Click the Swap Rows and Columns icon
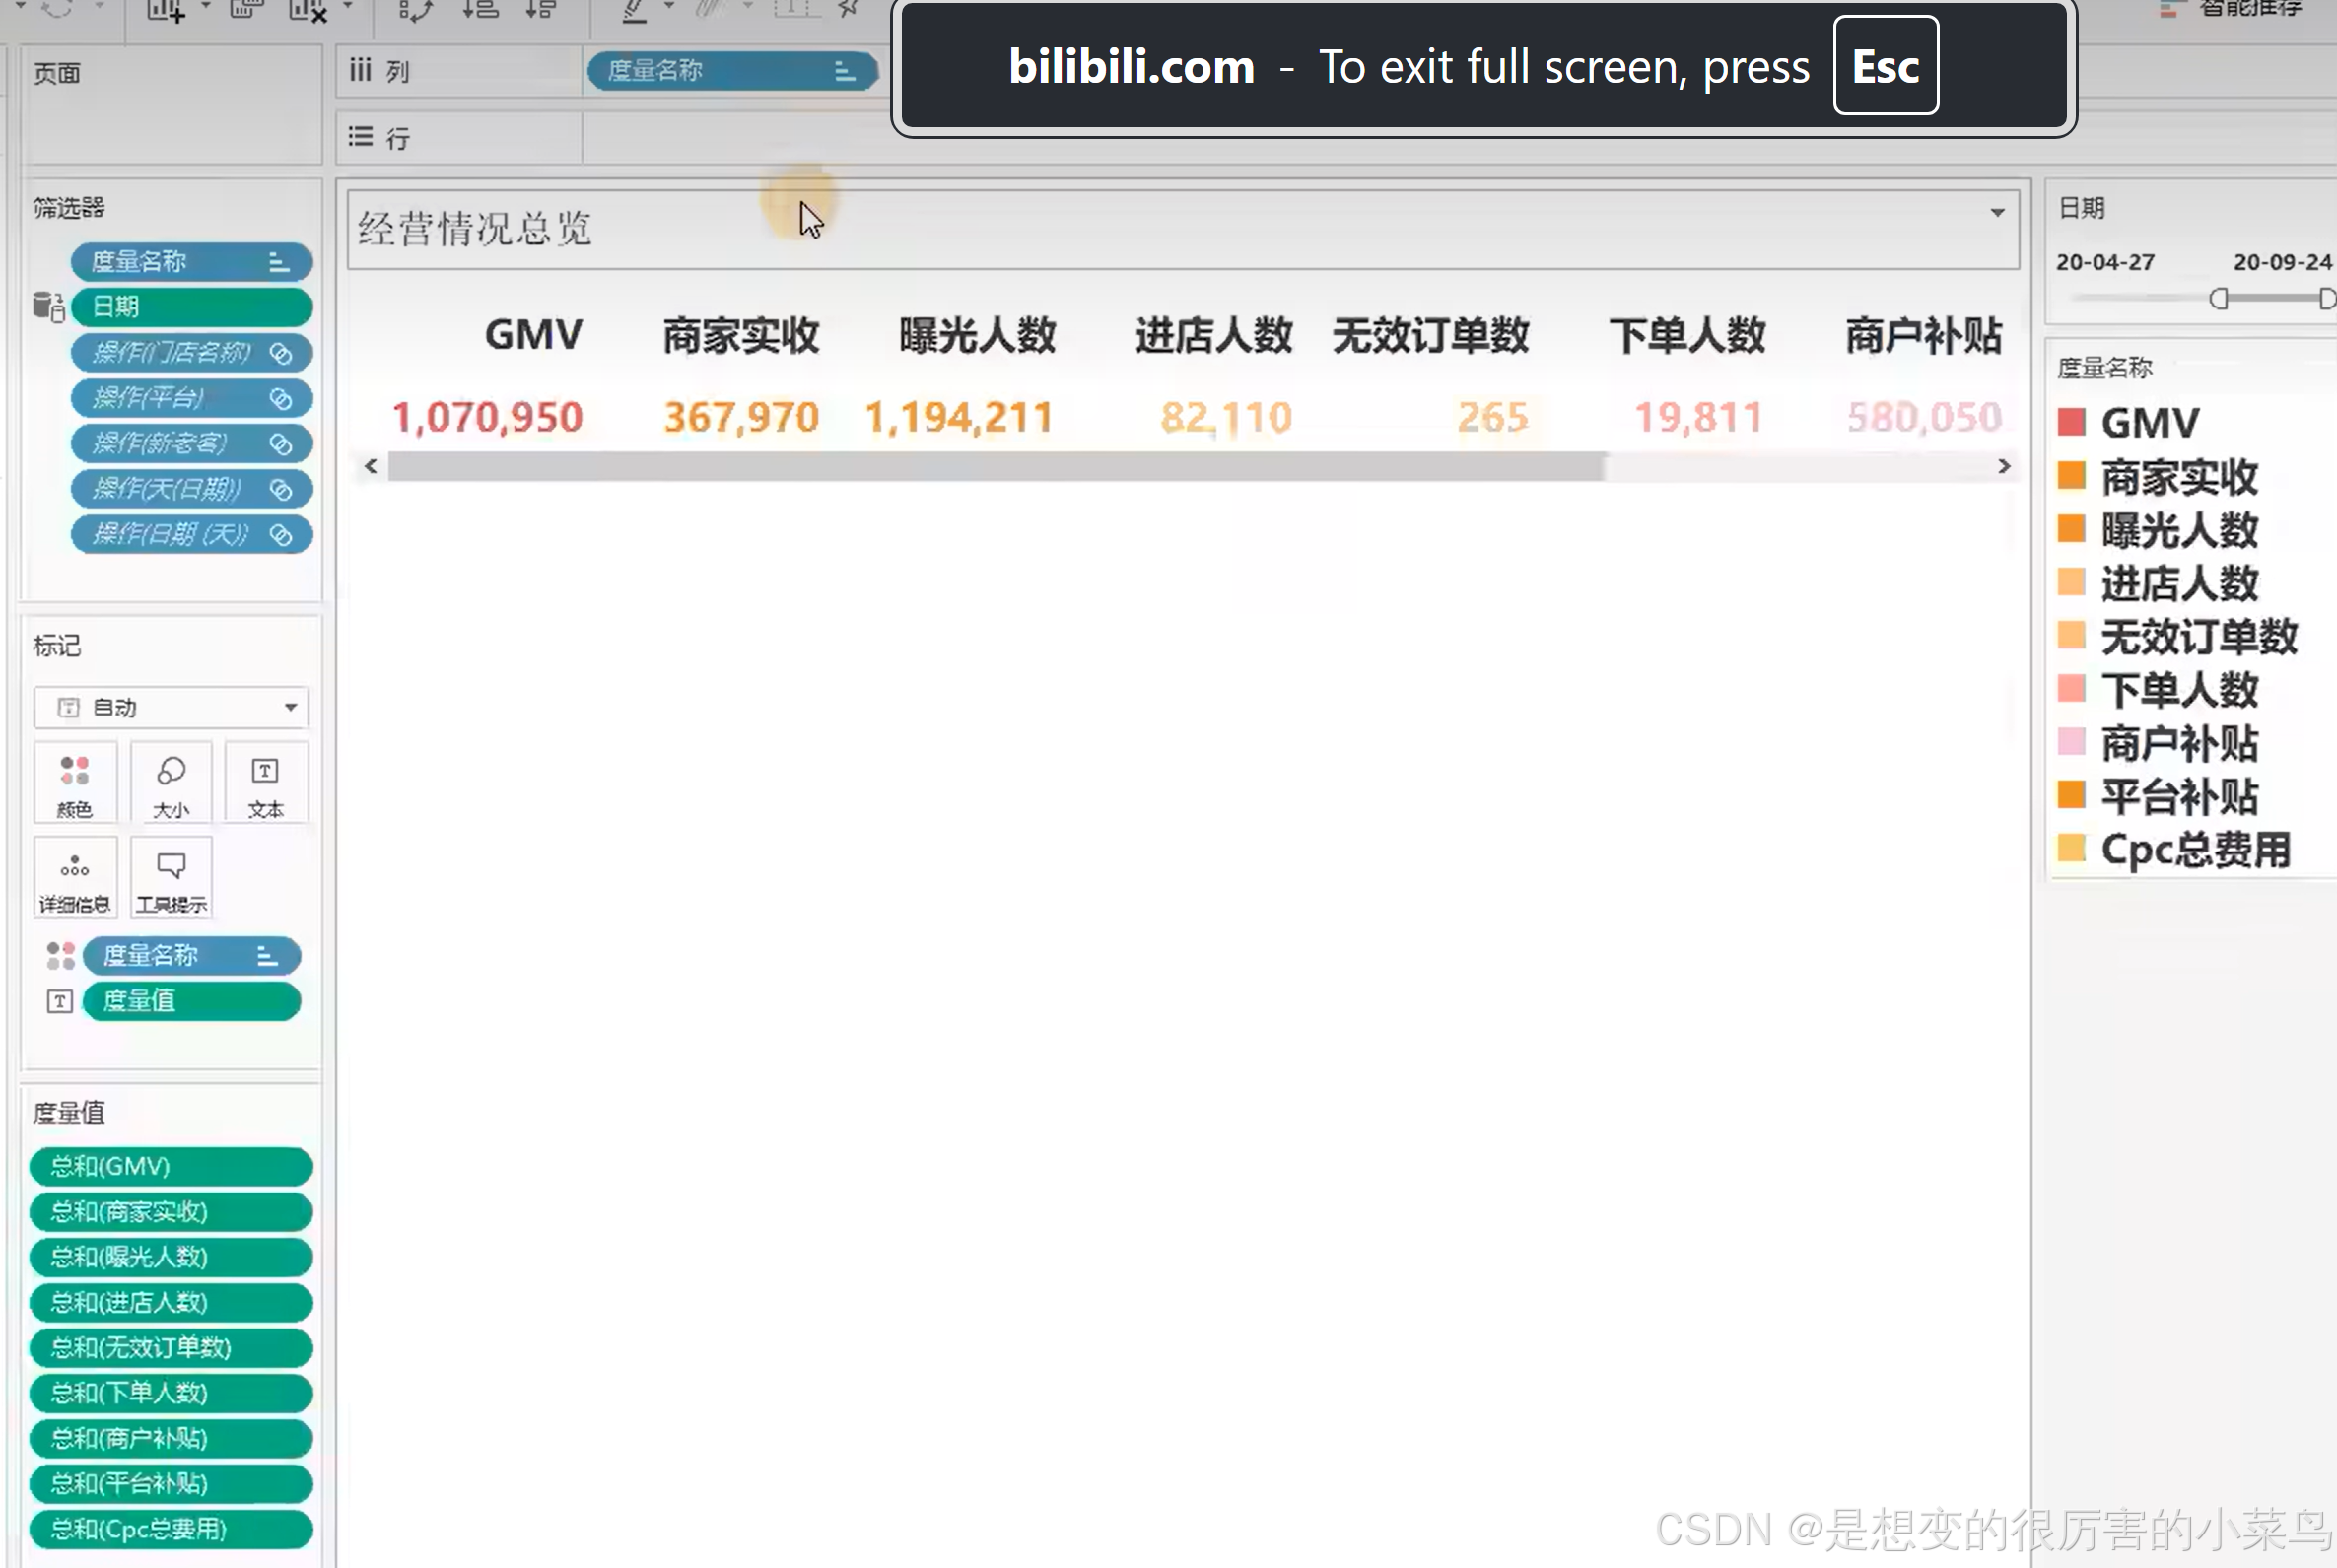The width and height of the screenshot is (2337, 1568). tap(415, 10)
